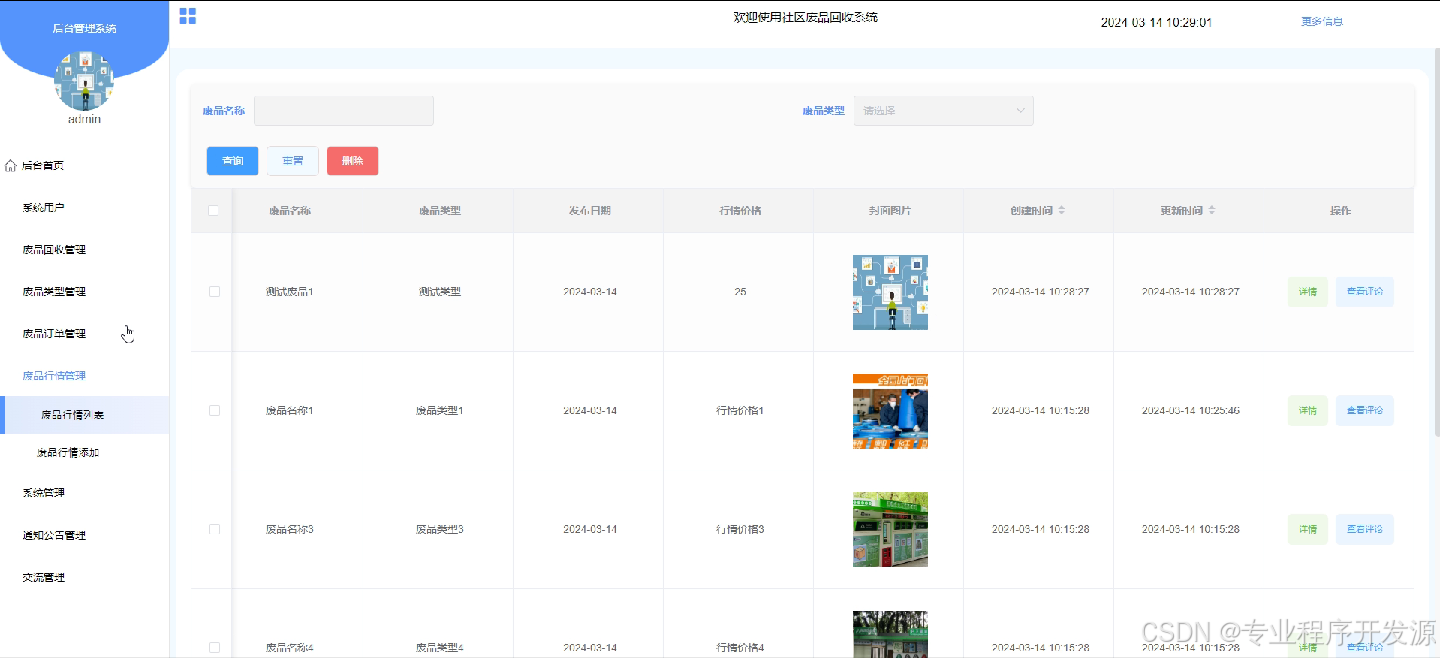Image resolution: width=1440 pixels, height=658 pixels.
Task: Click 查看评论 for row 废品名称3
Action: point(1365,529)
